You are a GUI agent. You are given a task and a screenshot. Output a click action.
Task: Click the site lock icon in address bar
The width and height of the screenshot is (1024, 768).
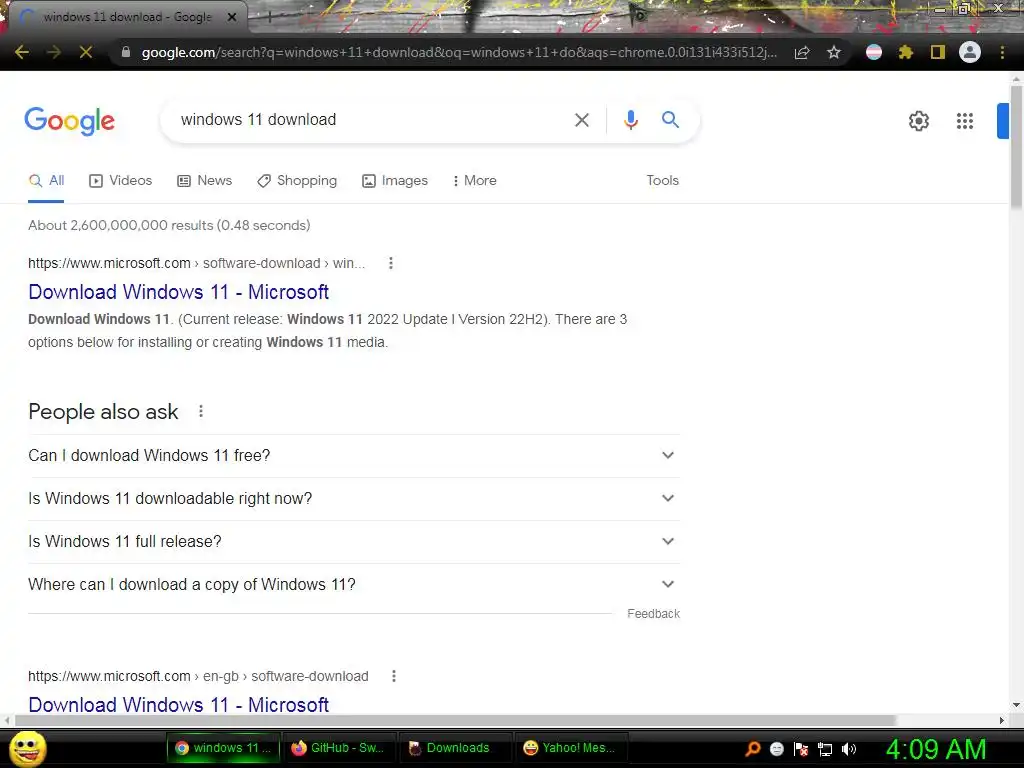126,52
